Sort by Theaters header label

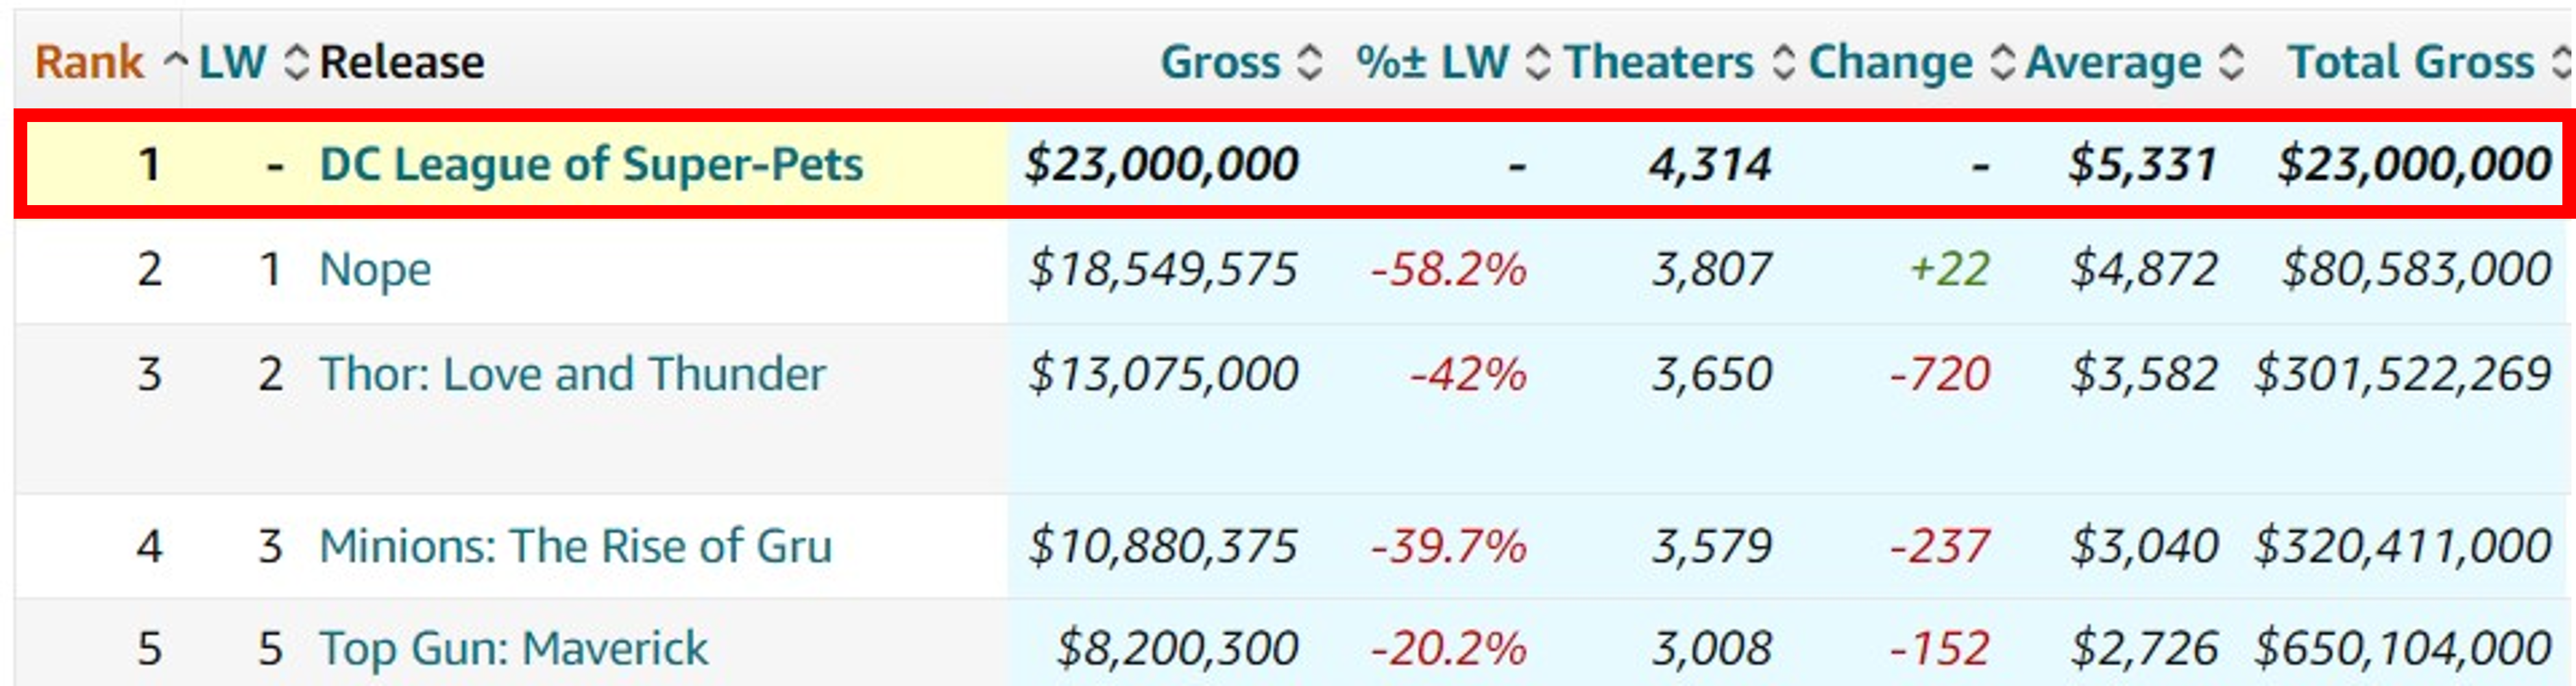pyautogui.click(x=1659, y=62)
